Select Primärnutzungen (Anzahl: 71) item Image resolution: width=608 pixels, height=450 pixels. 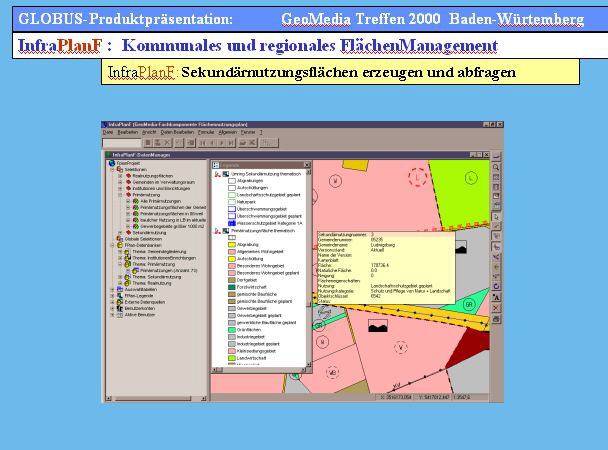tap(169, 271)
